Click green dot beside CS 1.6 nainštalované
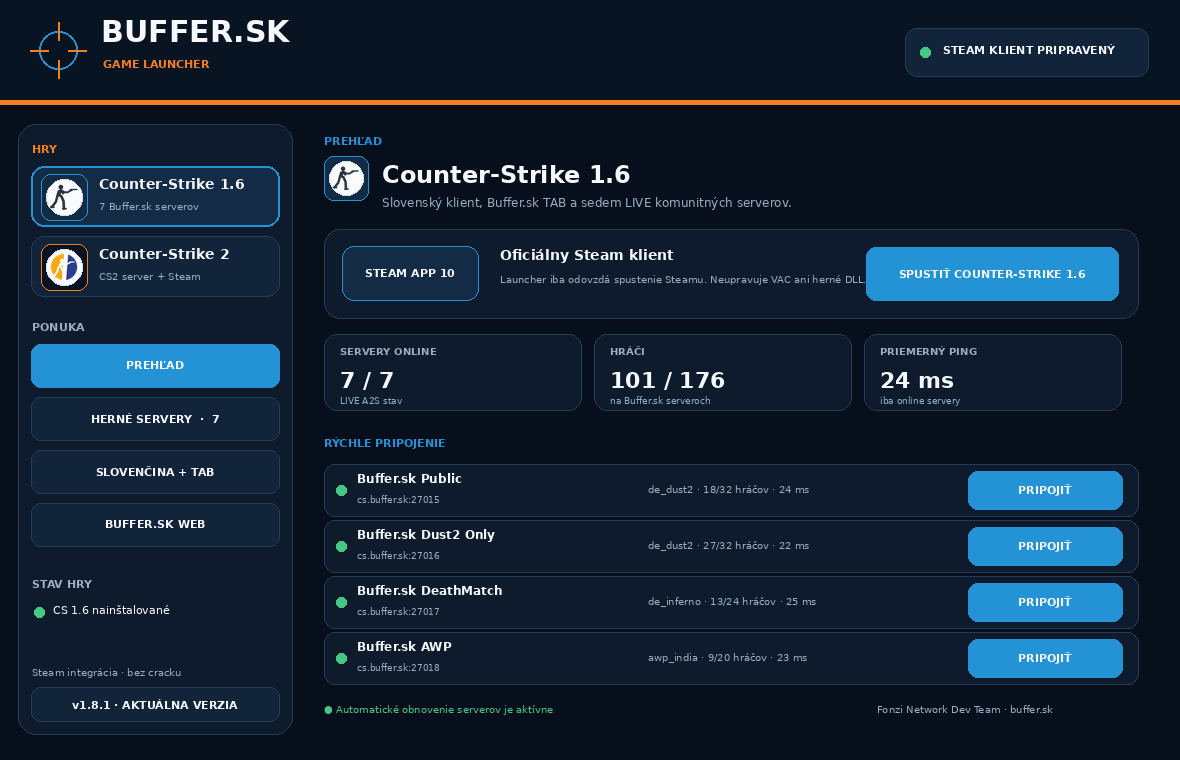 click(40, 612)
